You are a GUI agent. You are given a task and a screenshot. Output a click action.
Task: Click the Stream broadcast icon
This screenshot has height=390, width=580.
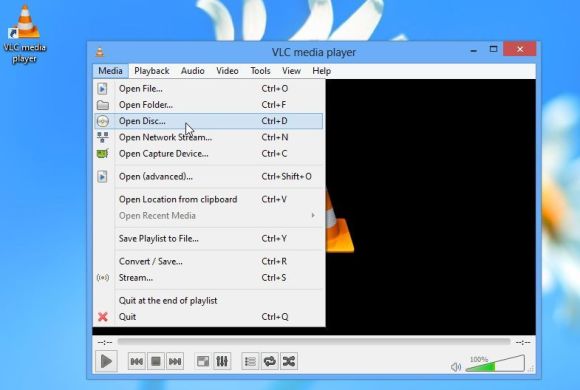click(x=102, y=278)
